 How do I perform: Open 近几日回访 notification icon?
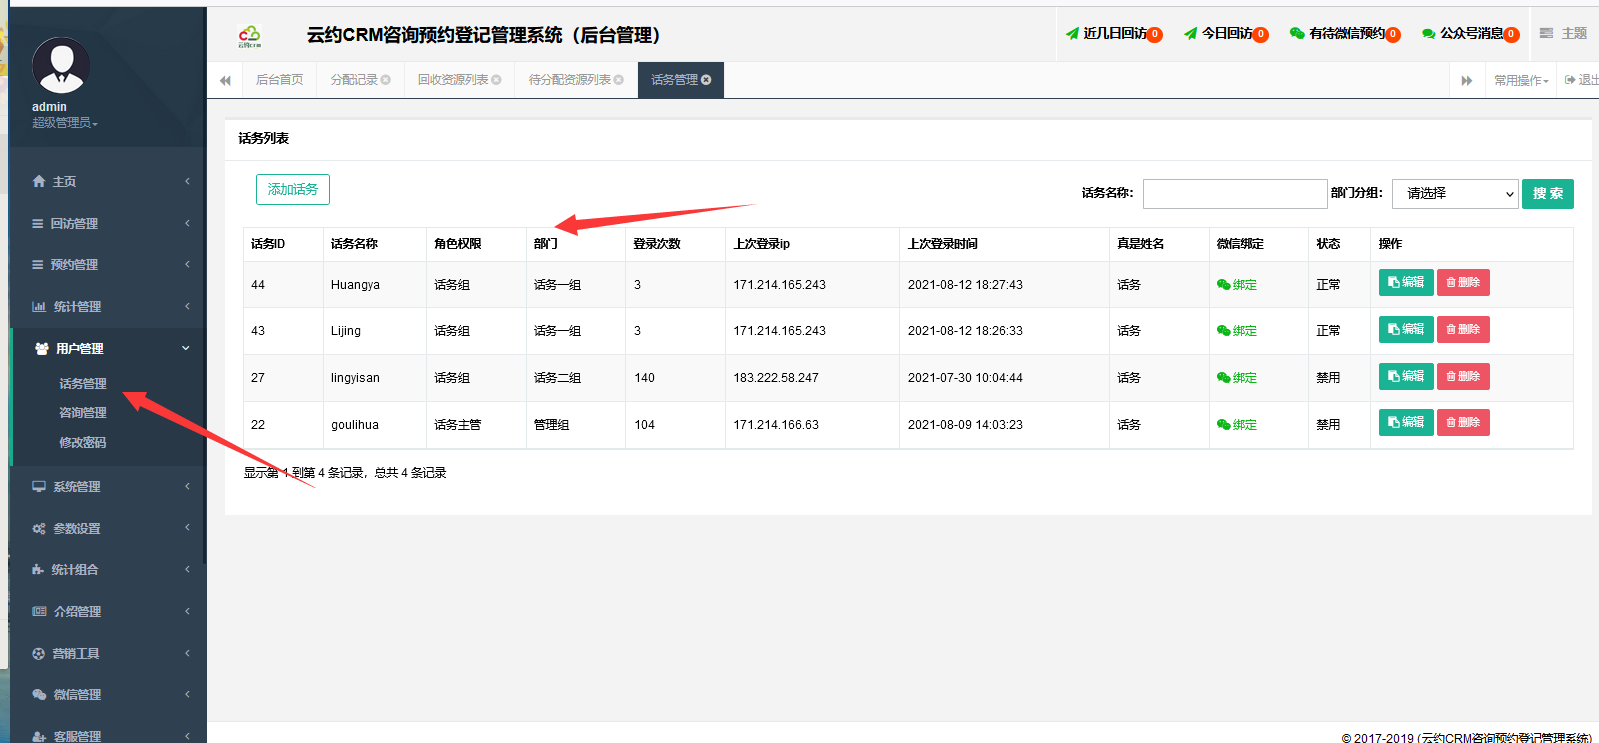pyautogui.click(x=1072, y=34)
